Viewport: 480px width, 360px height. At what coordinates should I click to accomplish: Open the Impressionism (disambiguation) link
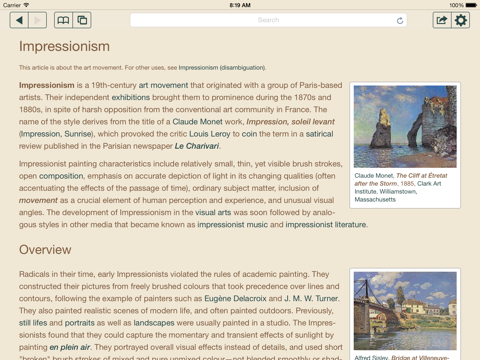(222, 68)
